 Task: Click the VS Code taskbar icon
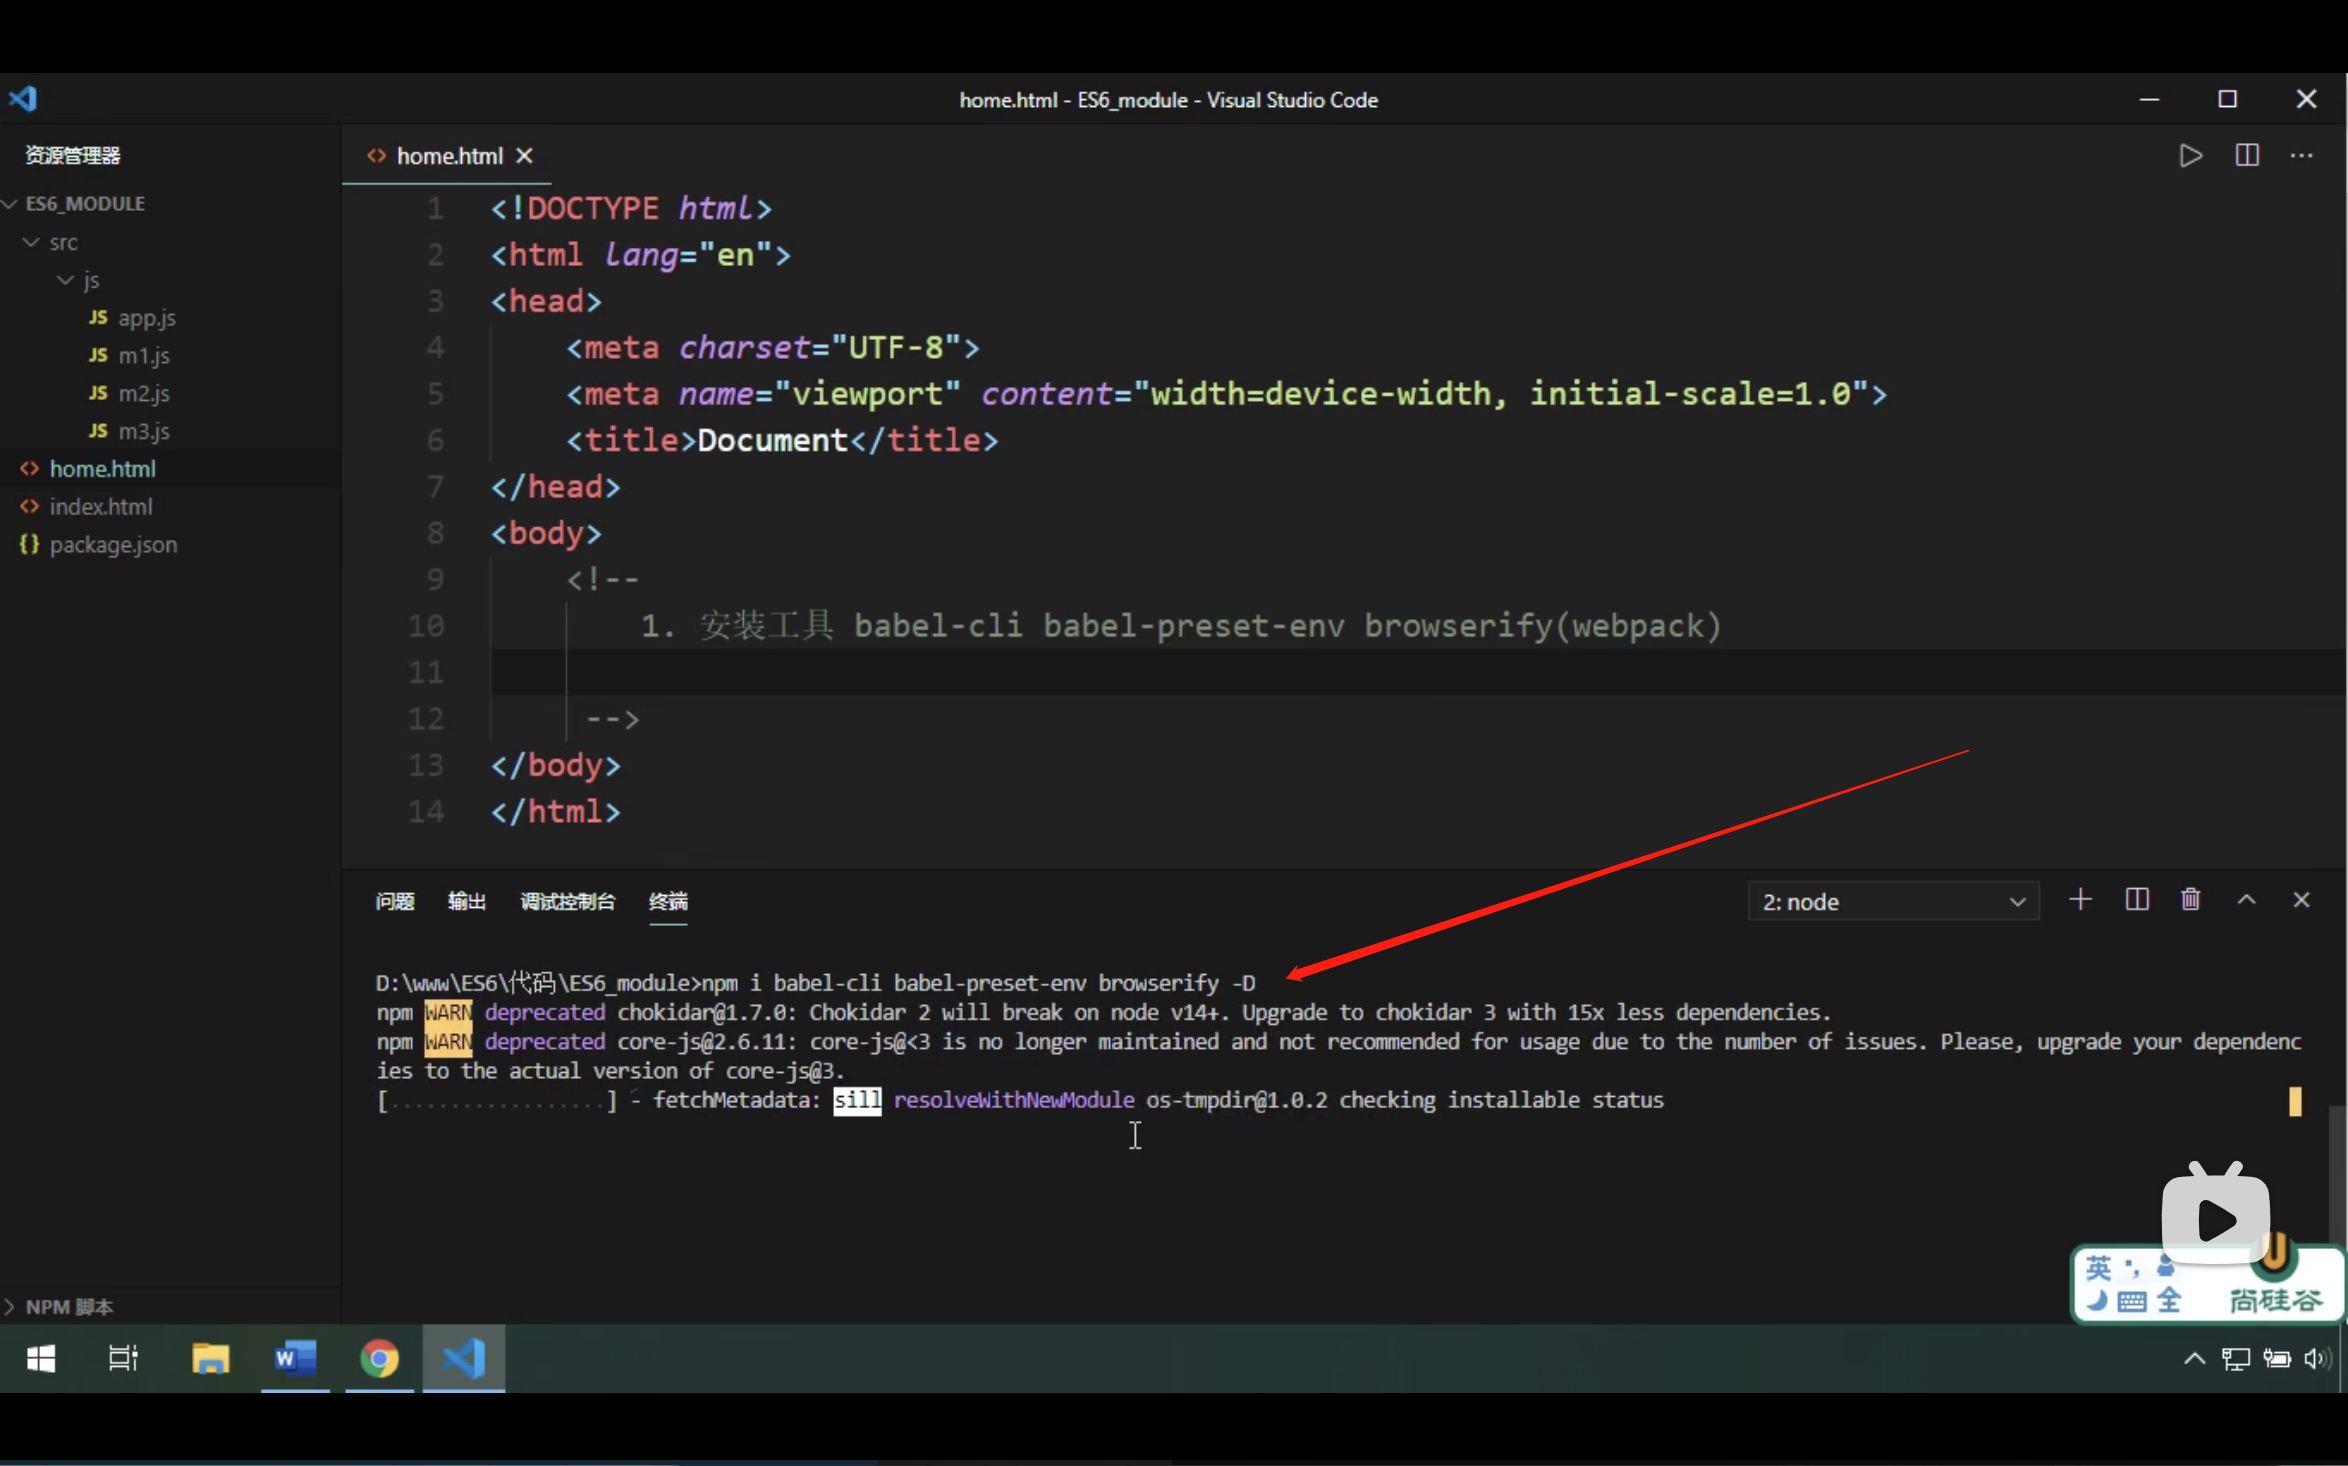click(464, 1358)
